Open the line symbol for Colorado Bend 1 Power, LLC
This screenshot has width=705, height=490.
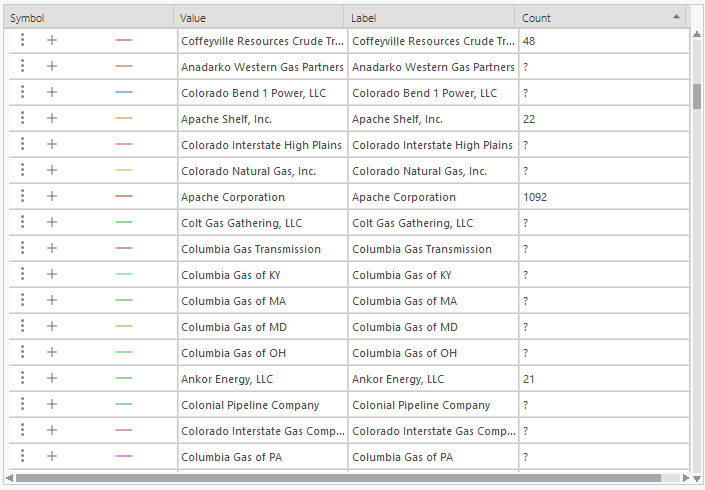pyautogui.click(x=124, y=92)
